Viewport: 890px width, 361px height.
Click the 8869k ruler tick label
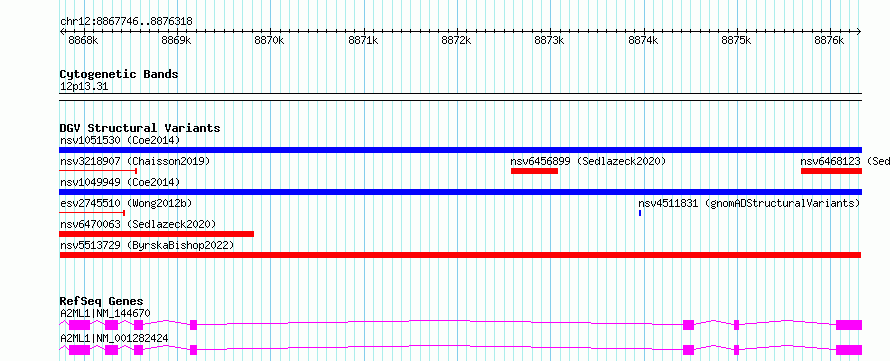click(176, 41)
